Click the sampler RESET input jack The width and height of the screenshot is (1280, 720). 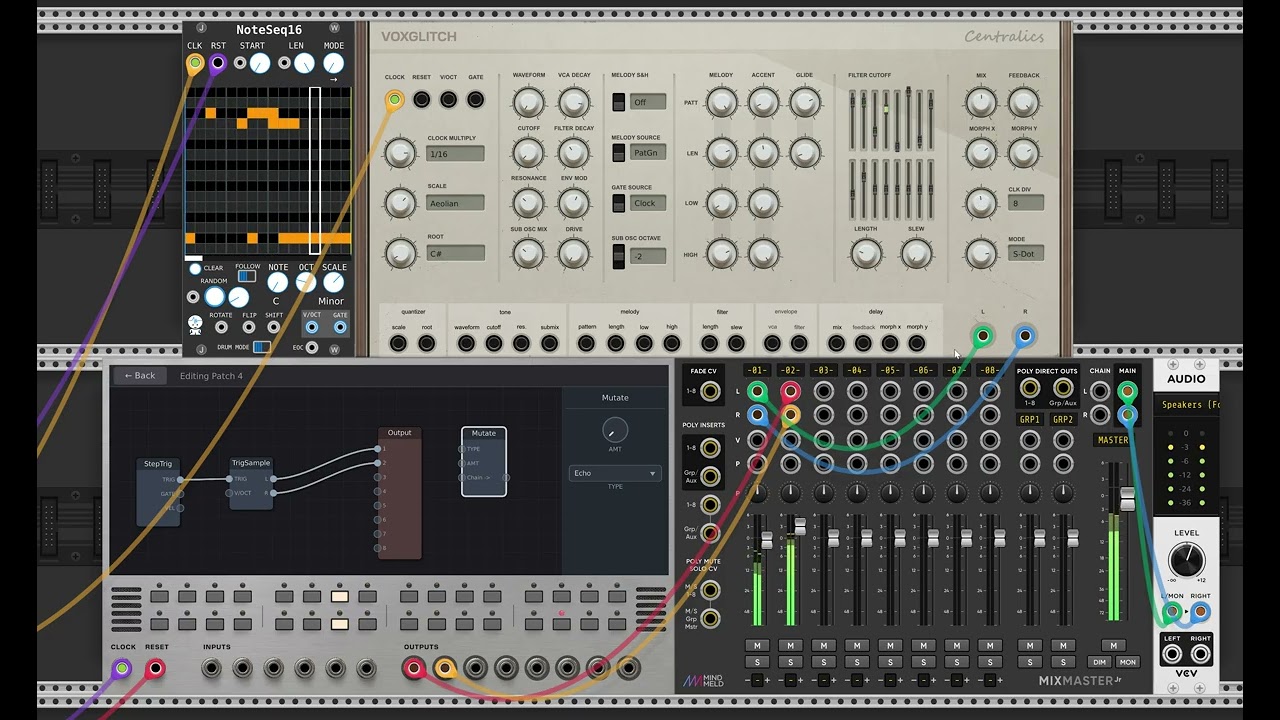(x=155, y=668)
